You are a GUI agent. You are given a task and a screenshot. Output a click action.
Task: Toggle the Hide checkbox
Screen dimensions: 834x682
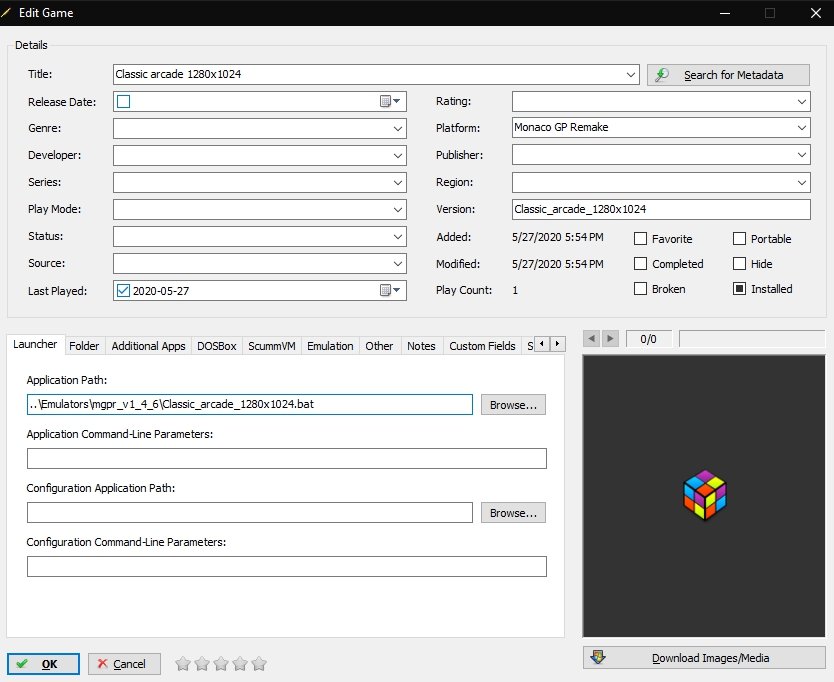click(739, 263)
